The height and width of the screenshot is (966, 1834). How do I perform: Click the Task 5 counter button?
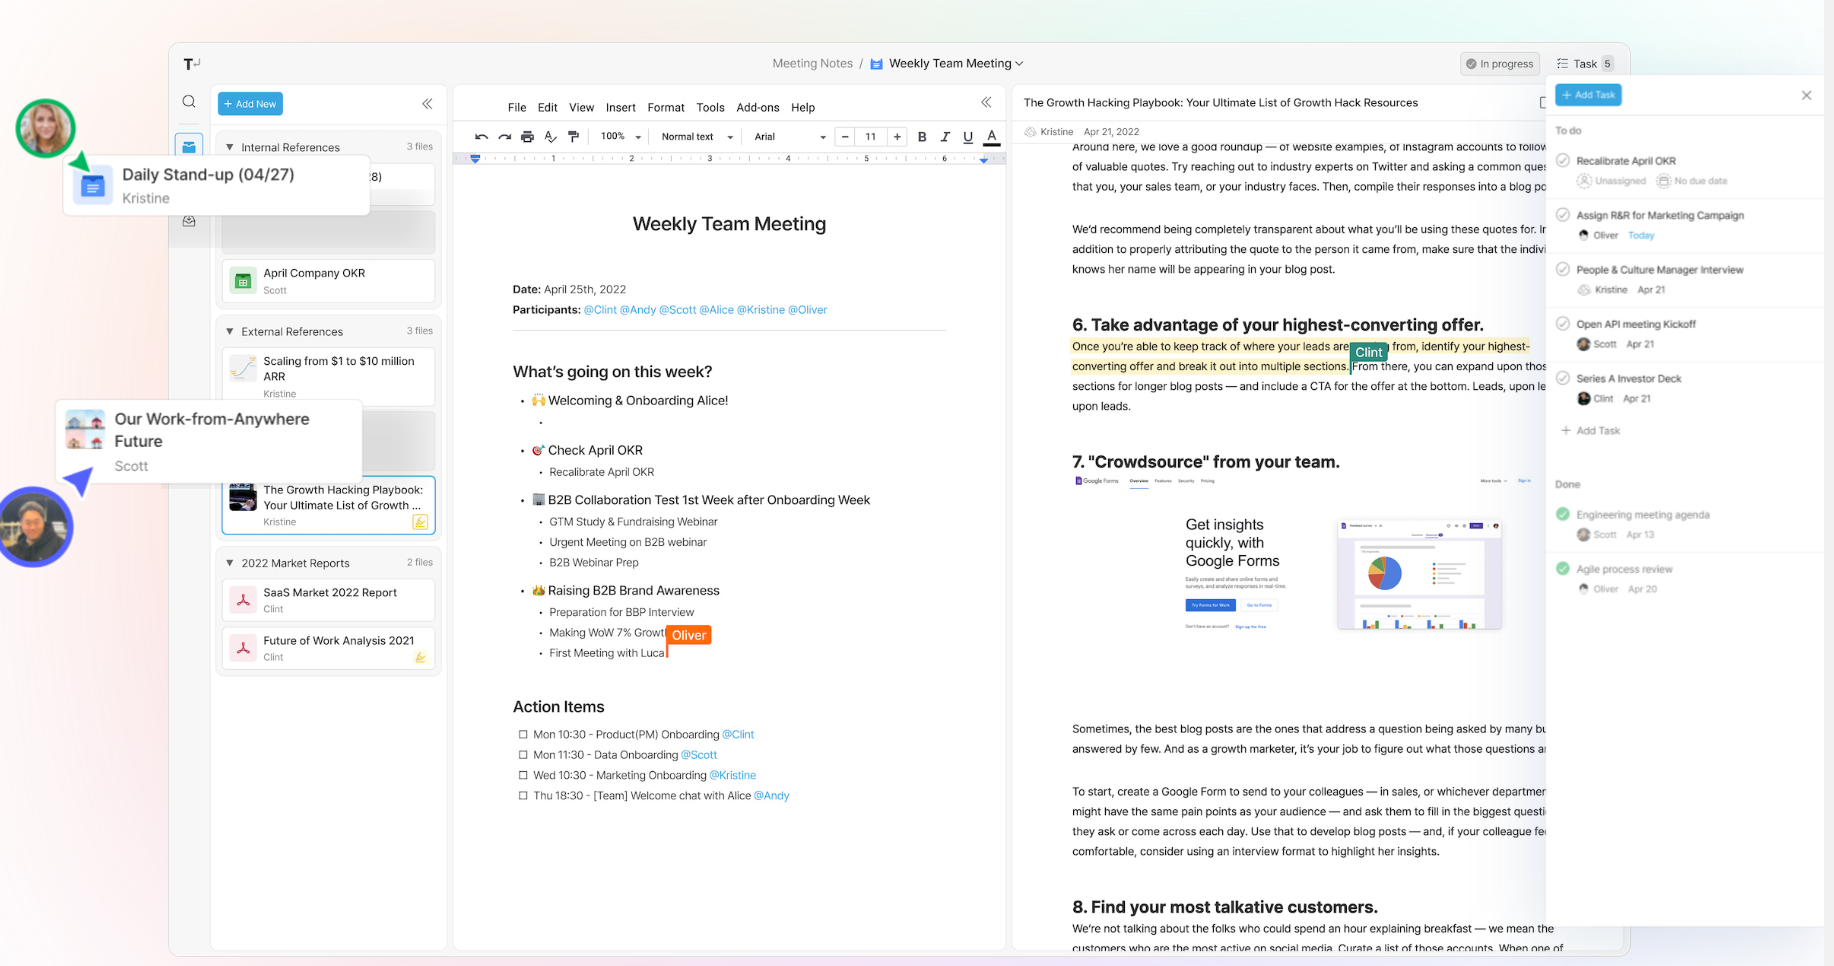pyautogui.click(x=1585, y=64)
